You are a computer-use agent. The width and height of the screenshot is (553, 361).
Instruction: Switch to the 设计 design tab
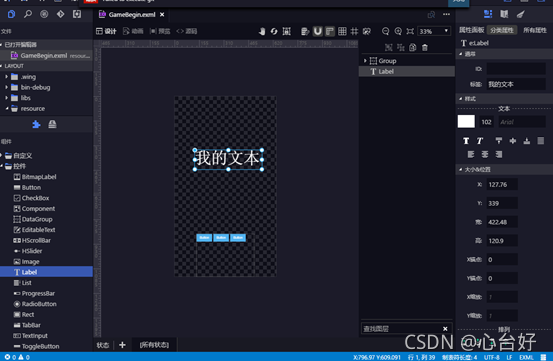[106, 31]
